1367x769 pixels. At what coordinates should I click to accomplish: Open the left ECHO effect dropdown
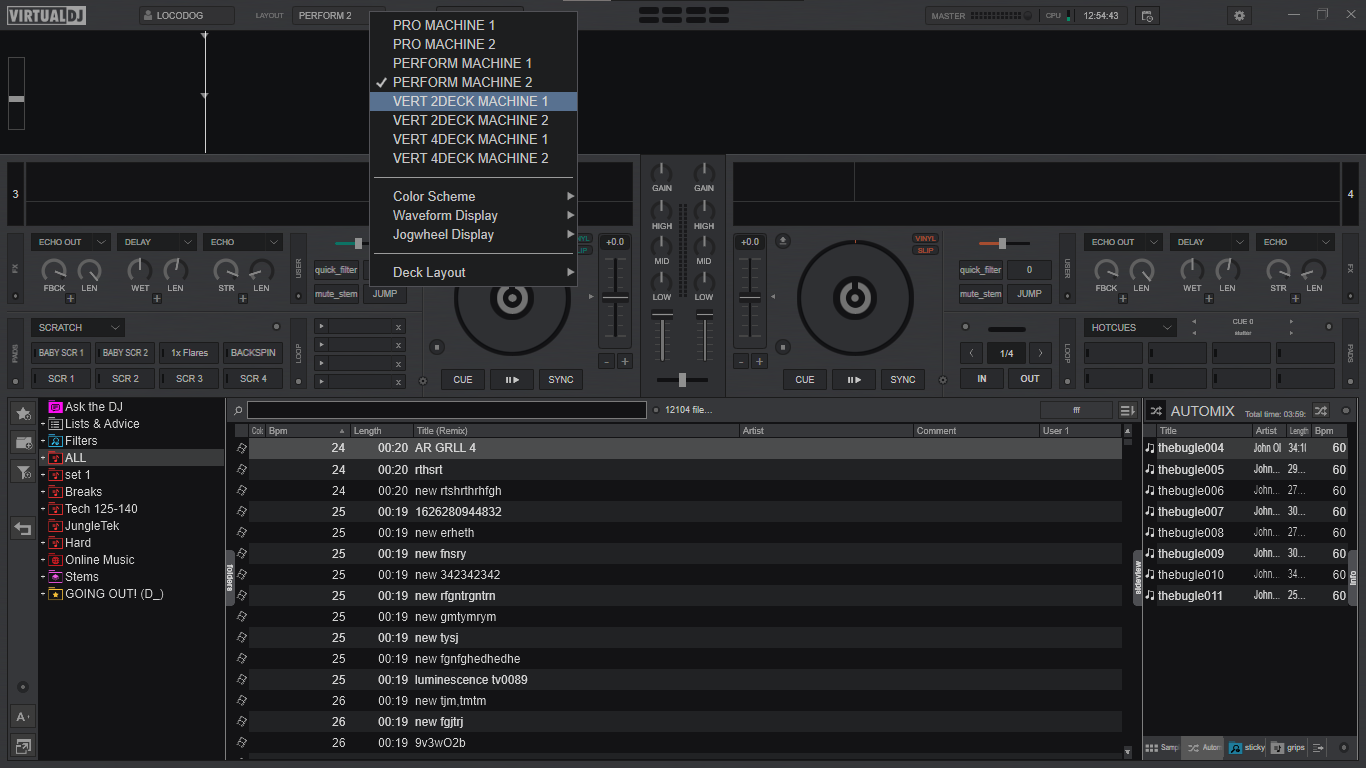coord(243,242)
